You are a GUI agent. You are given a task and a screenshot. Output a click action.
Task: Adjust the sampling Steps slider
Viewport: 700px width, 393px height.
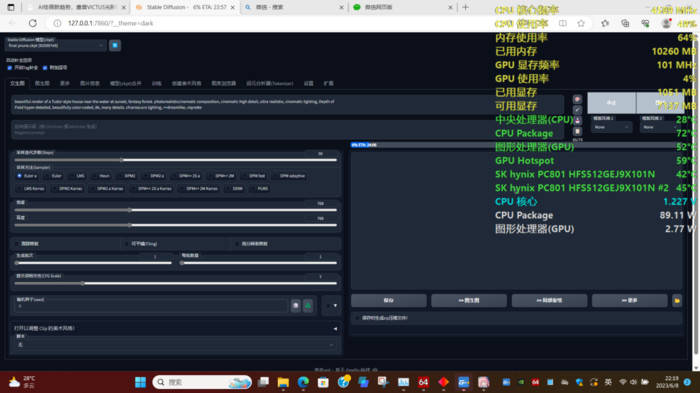pos(175,160)
